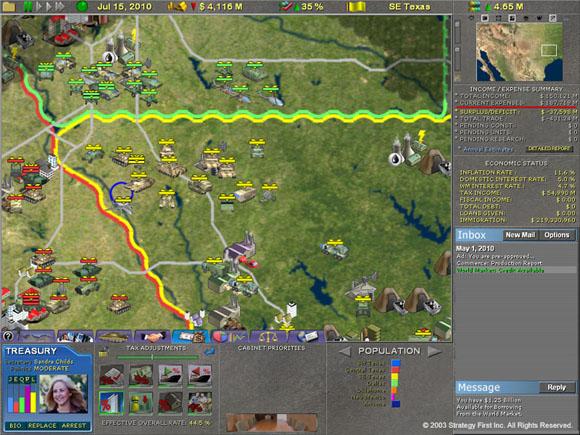The height and width of the screenshot is (435, 580).
Task: Toggle the sixth minimap filter icon
Action: pos(539,18)
